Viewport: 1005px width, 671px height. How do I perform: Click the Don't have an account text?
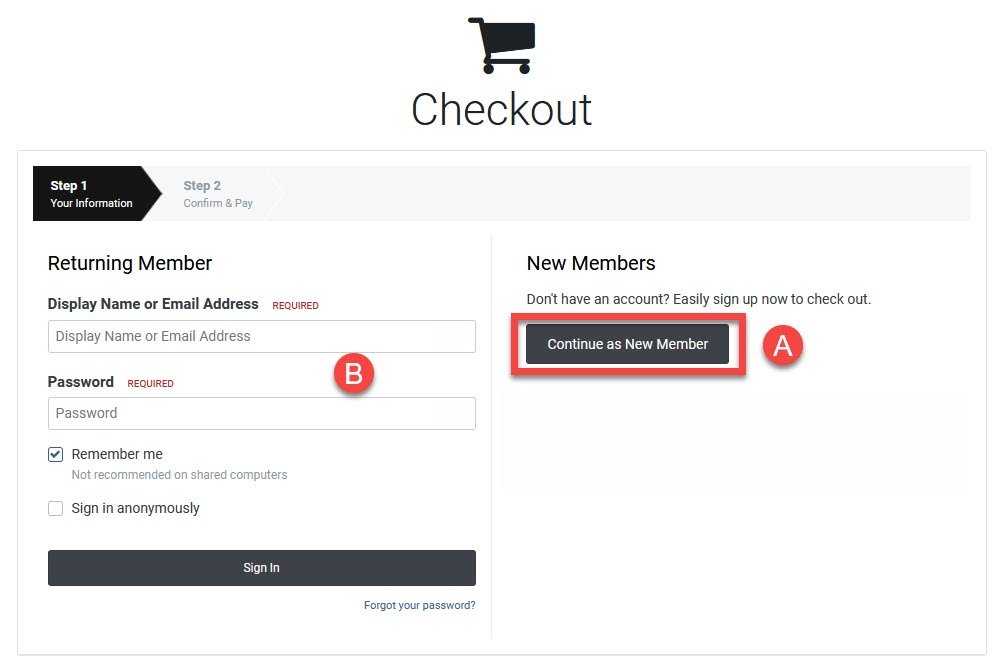(699, 299)
